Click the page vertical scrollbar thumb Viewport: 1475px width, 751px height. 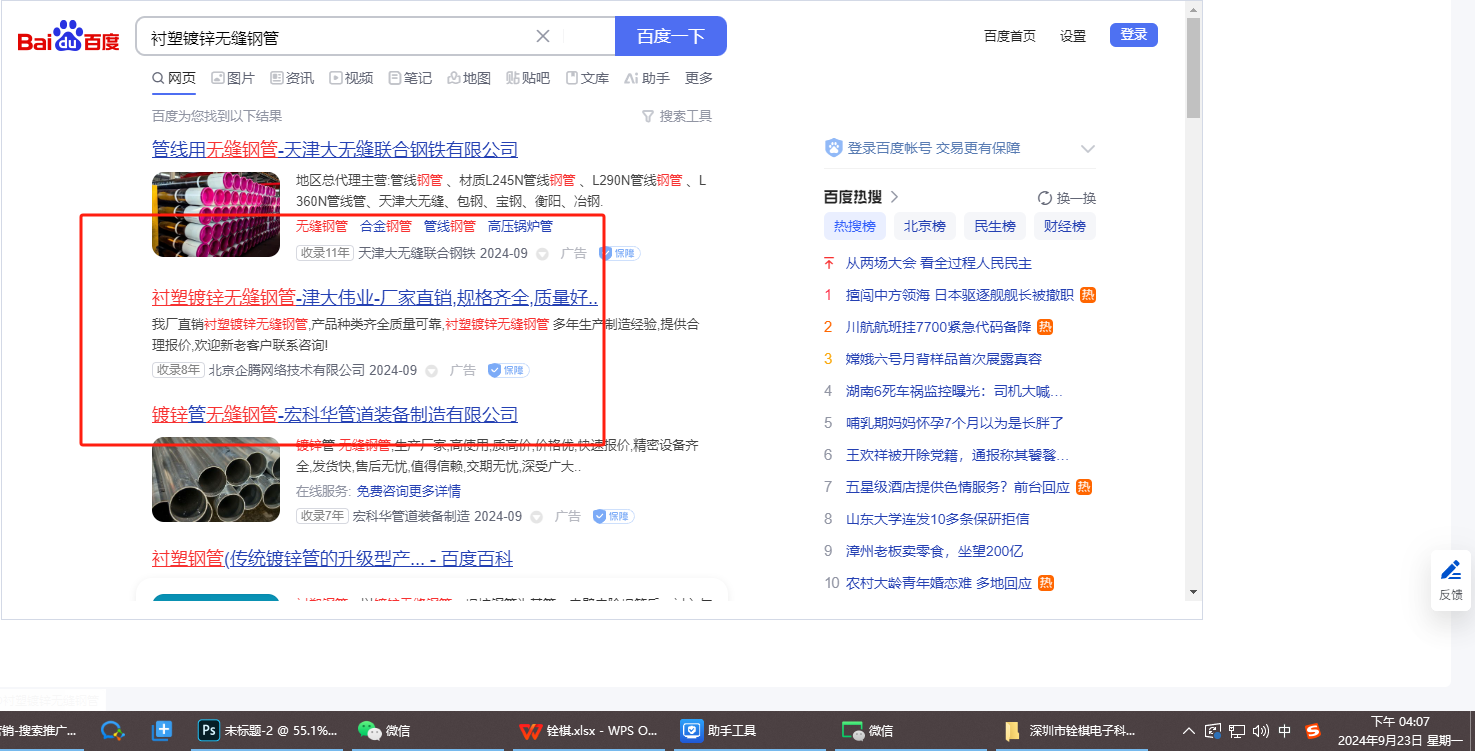tap(1193, 68)
